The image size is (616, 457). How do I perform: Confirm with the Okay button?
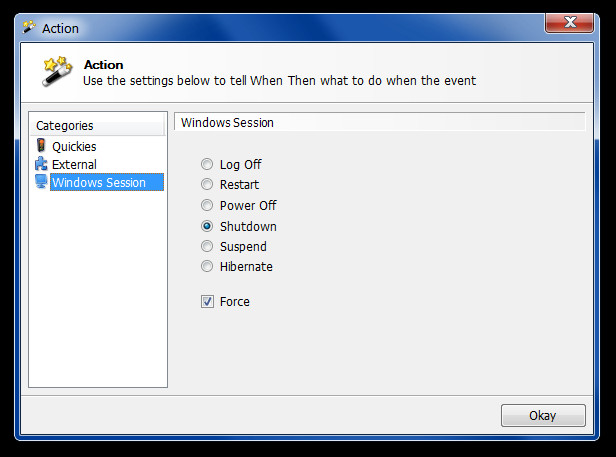click(x=543, y=415)
